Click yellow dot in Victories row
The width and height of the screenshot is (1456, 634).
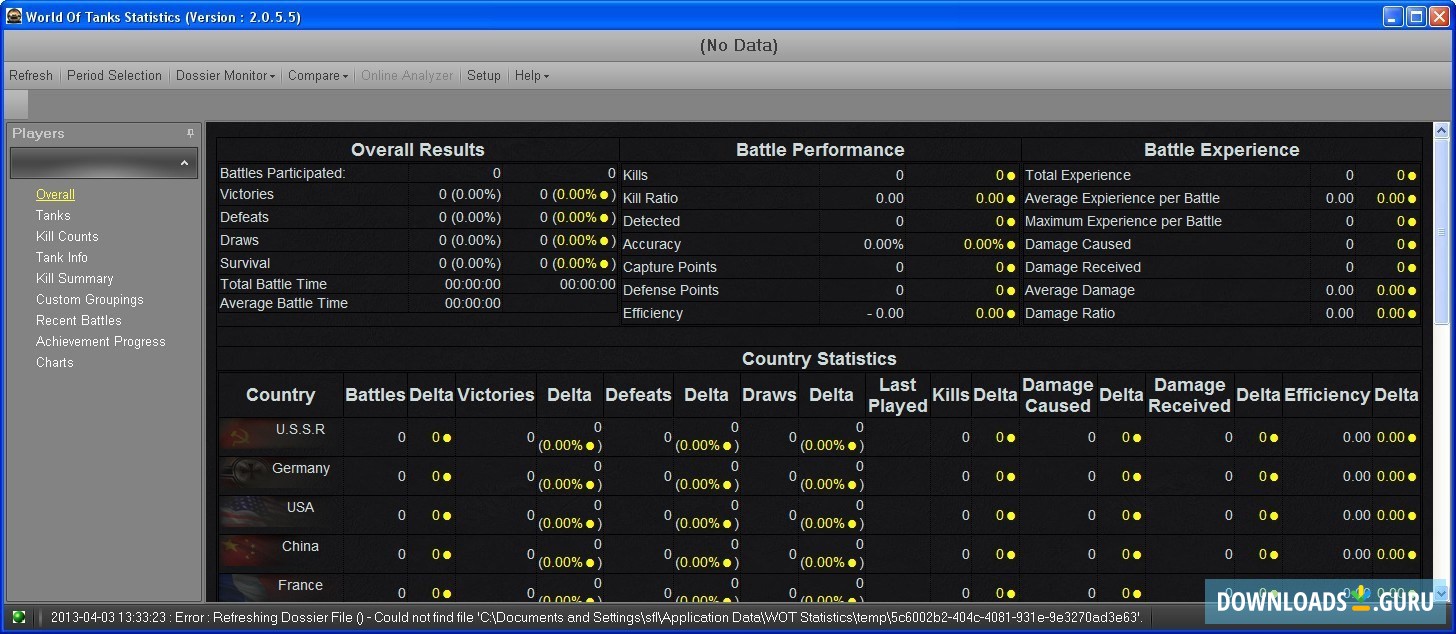click(604, 195)
